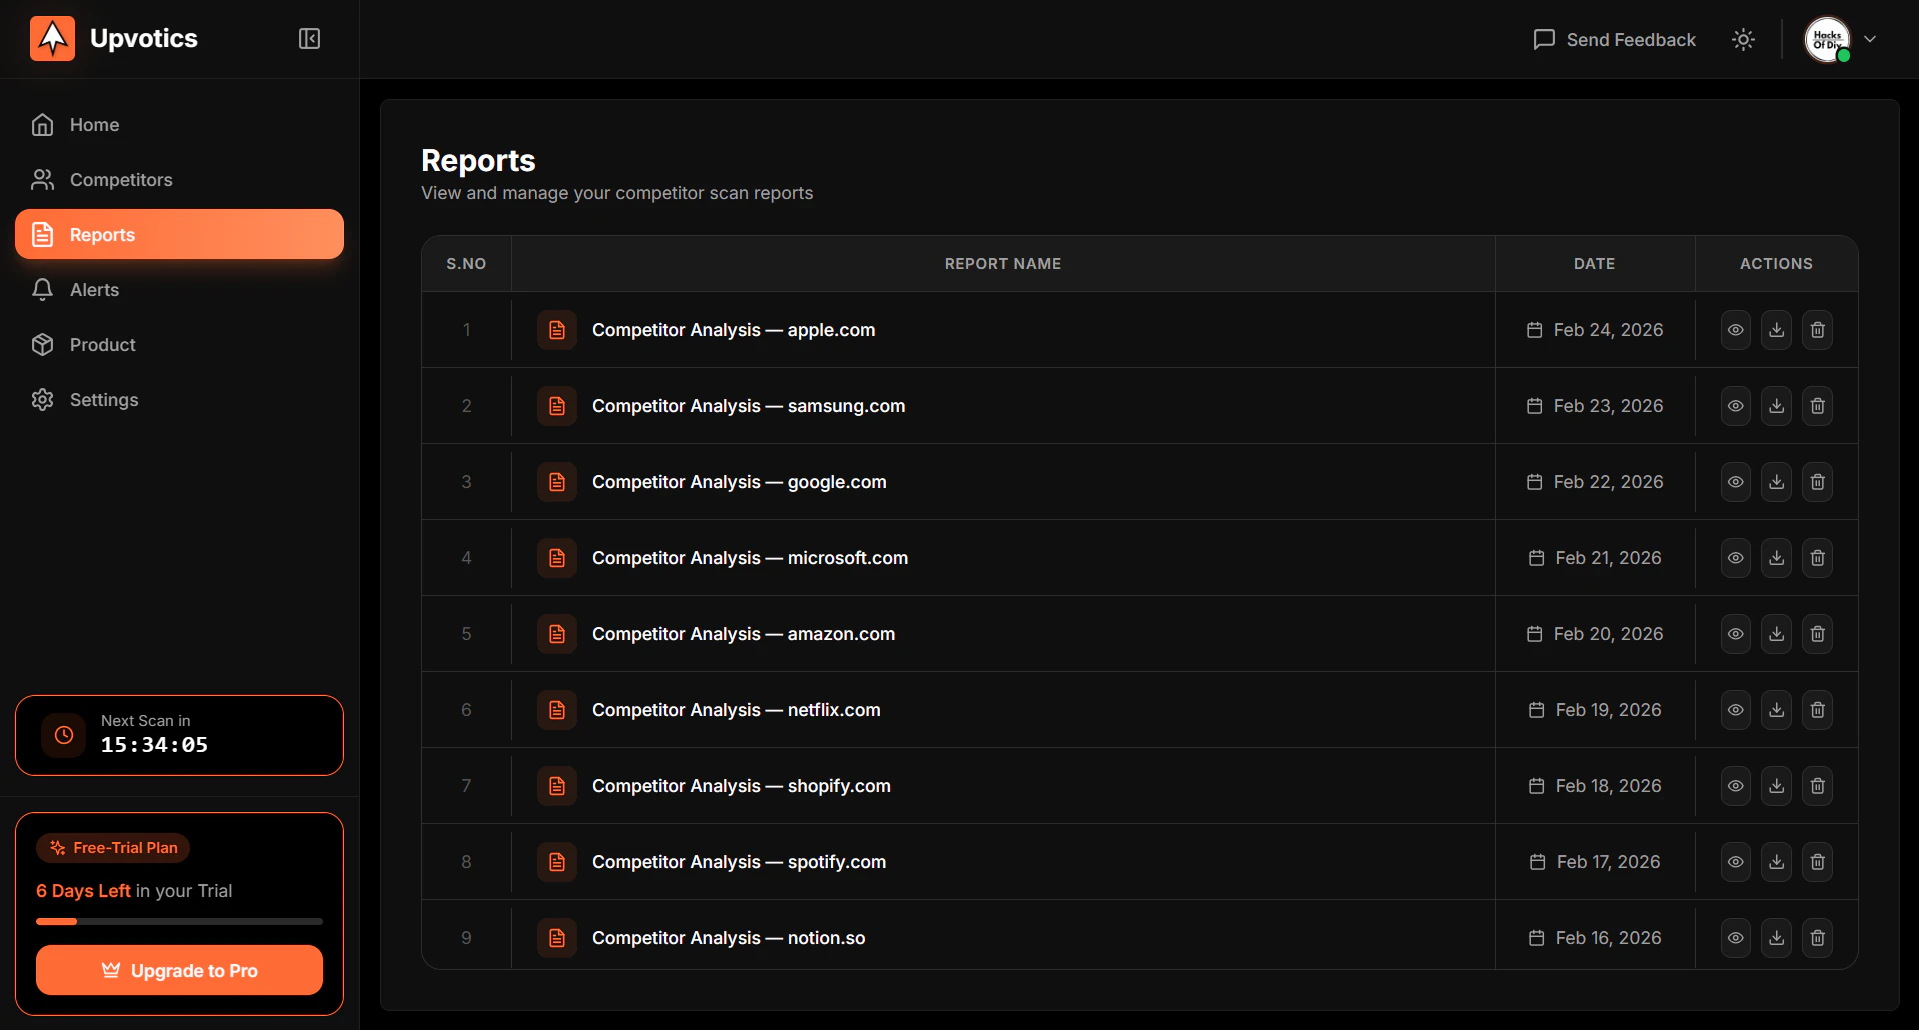Open the Product section
The image size is (1919, 1030).
click(x=101, y=344)
